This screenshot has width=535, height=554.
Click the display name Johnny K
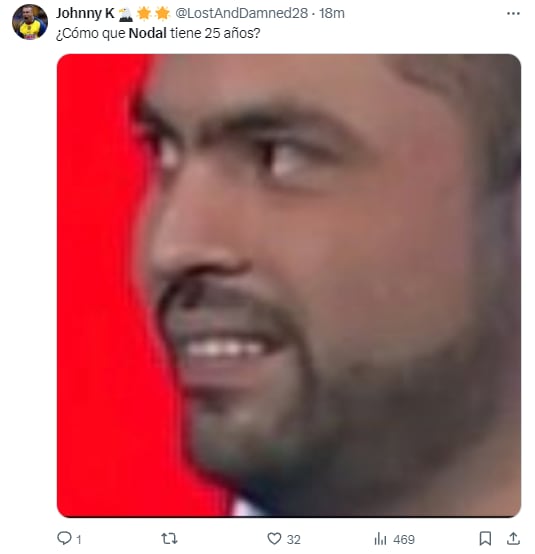click(85, 13)
